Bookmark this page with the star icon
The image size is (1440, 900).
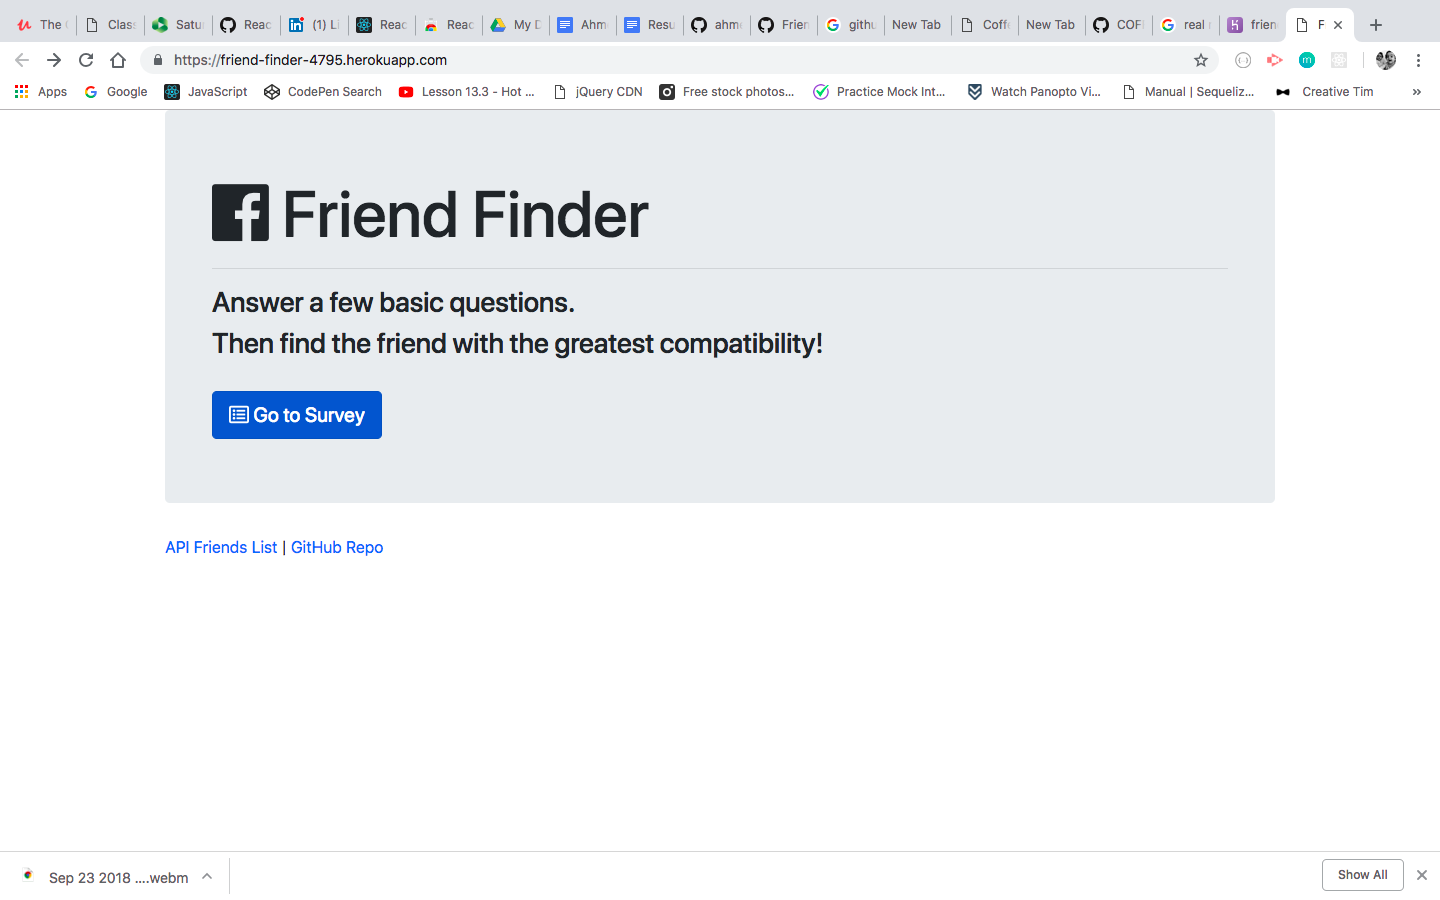[x=1201, y=60]
